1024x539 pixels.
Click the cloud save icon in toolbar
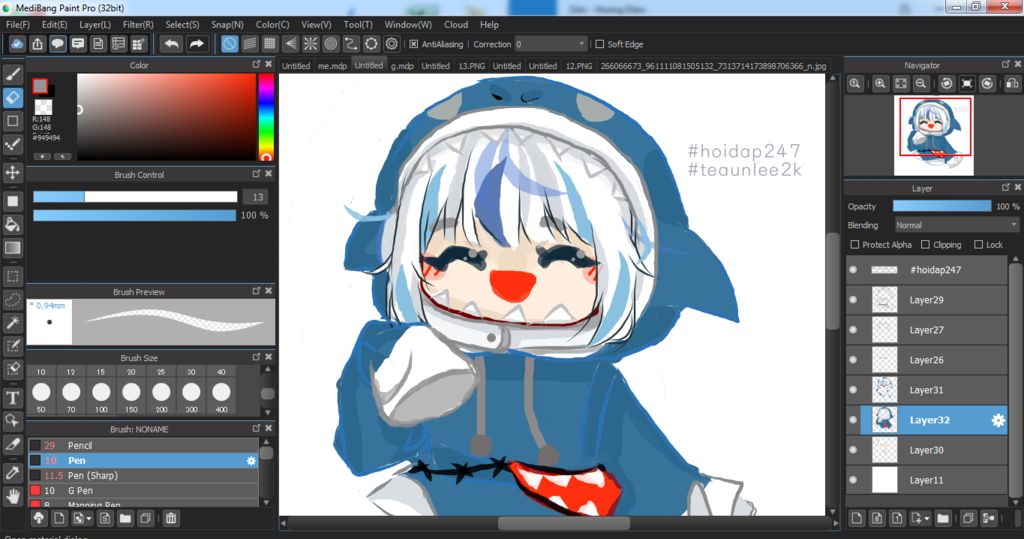coord(17,44)
